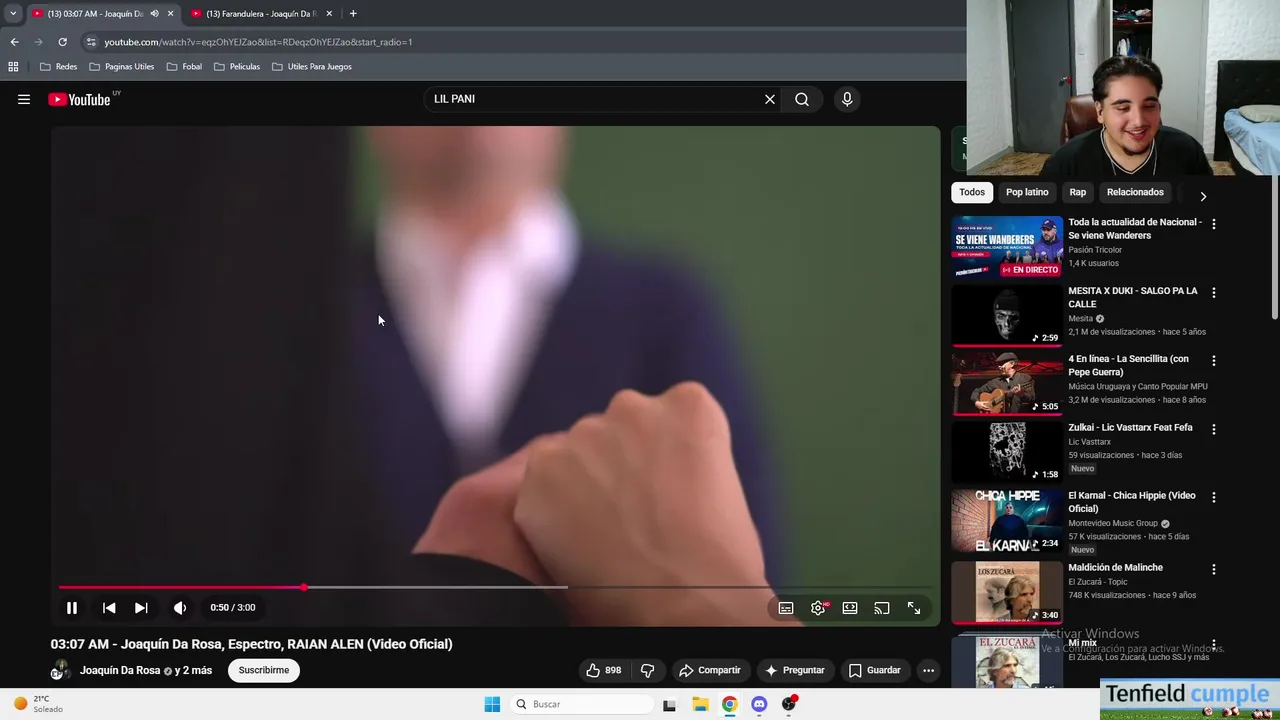1280x720 pixels.
Task: Open Joaquín Da Rosa channel avatar
Action: point(60,670)
